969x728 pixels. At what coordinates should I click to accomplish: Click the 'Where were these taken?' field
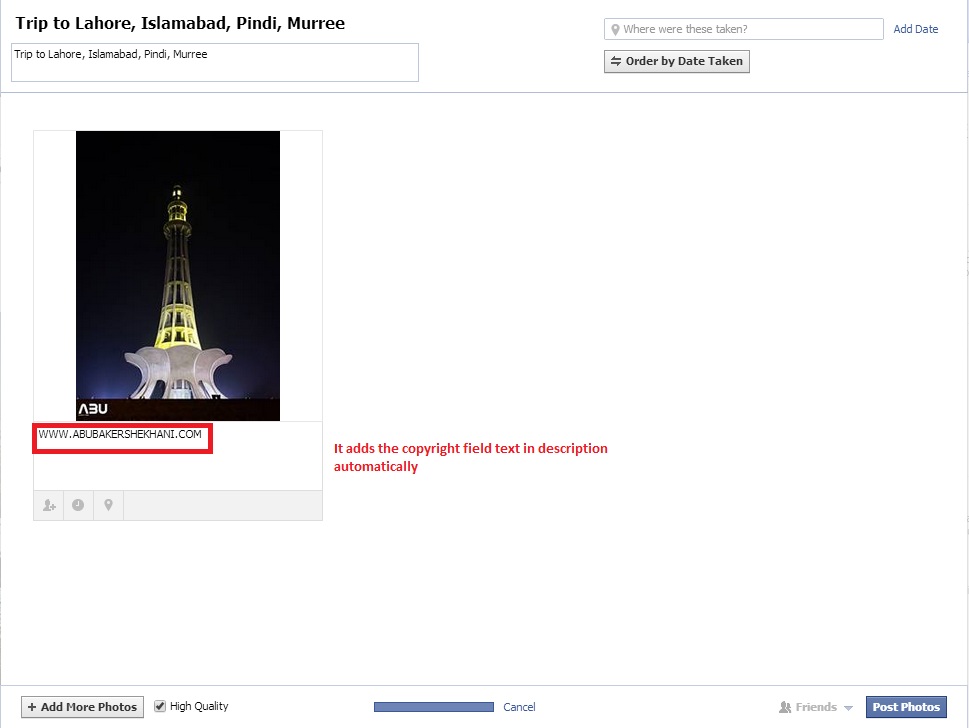point(743,29)
